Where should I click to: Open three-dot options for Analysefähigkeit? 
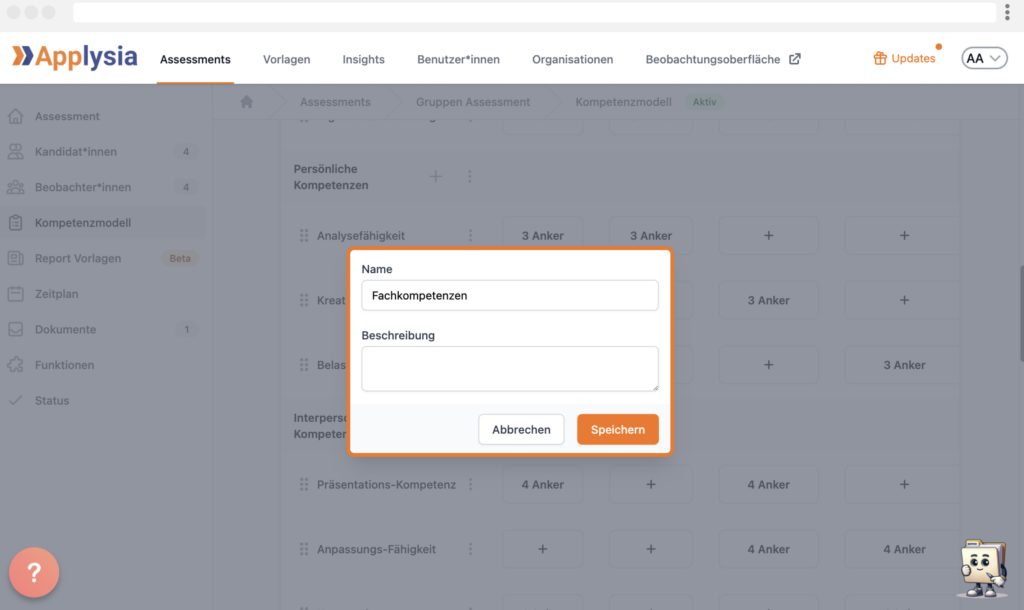tap(470, 236)
